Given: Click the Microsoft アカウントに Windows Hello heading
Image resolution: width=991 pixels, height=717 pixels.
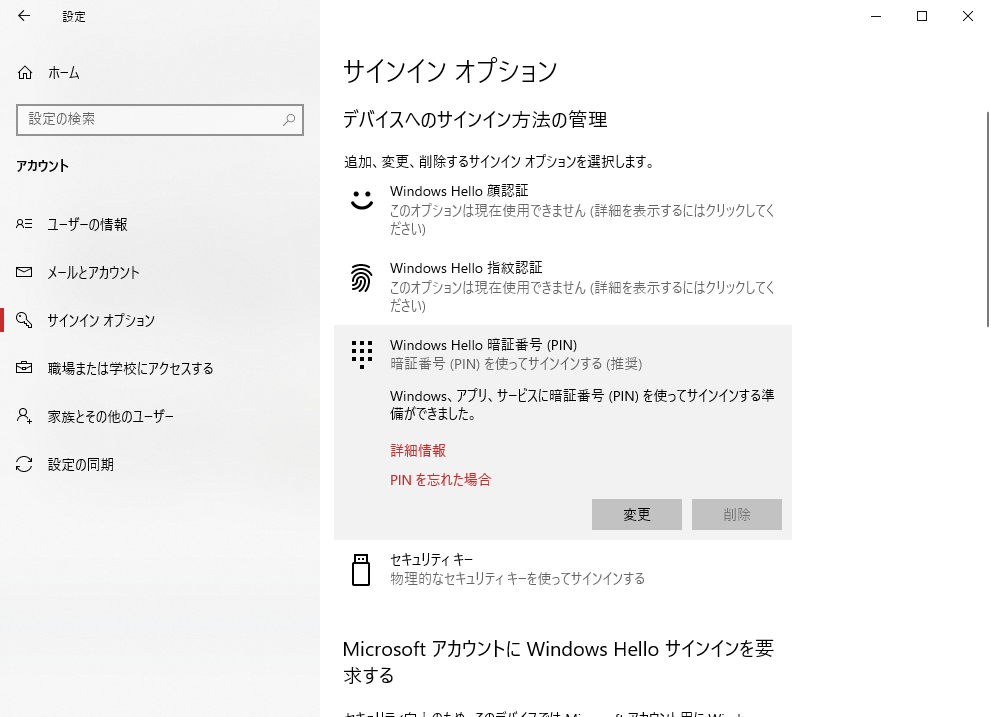Looking at the screenshot, I should 558,662.
